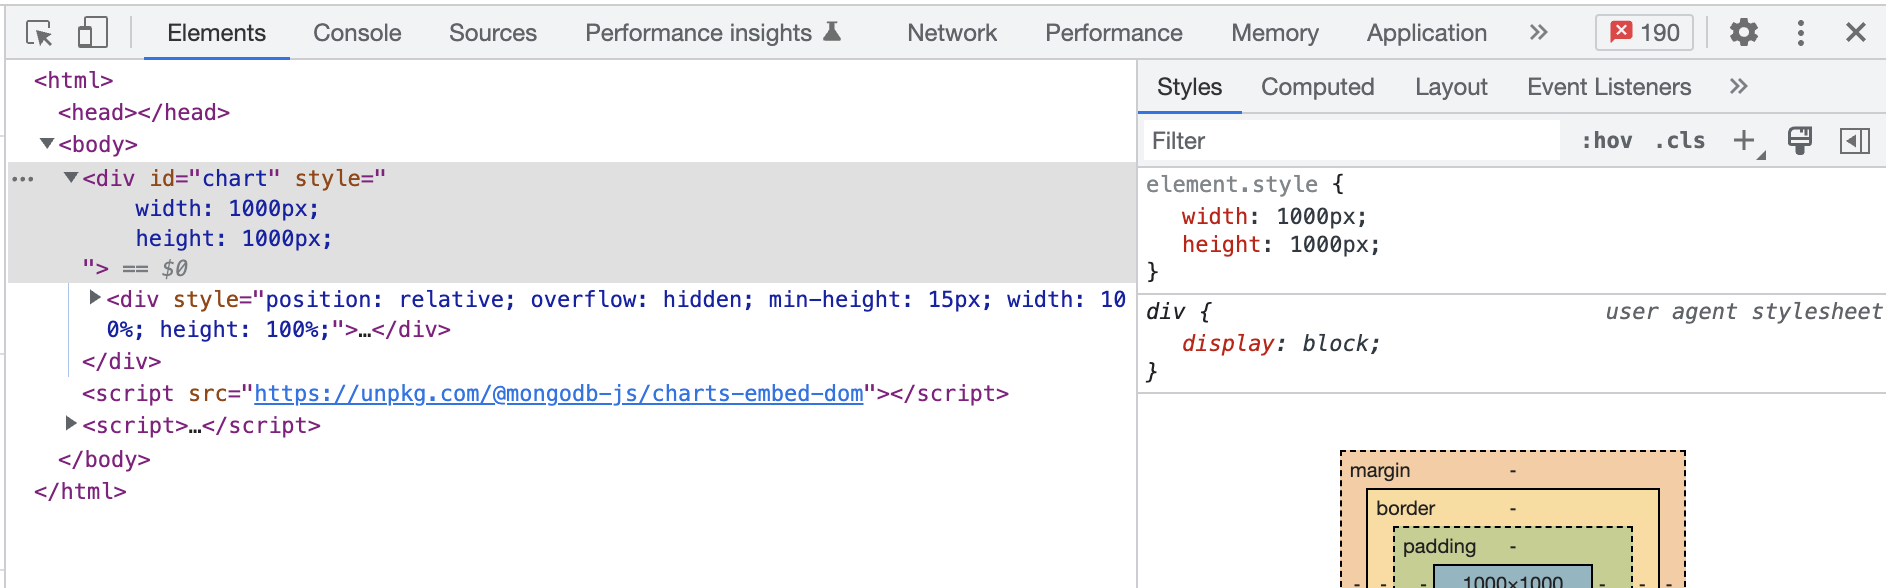Open the Computed styles tab
The image size is (1886, 588).
tap(1317, 87)
